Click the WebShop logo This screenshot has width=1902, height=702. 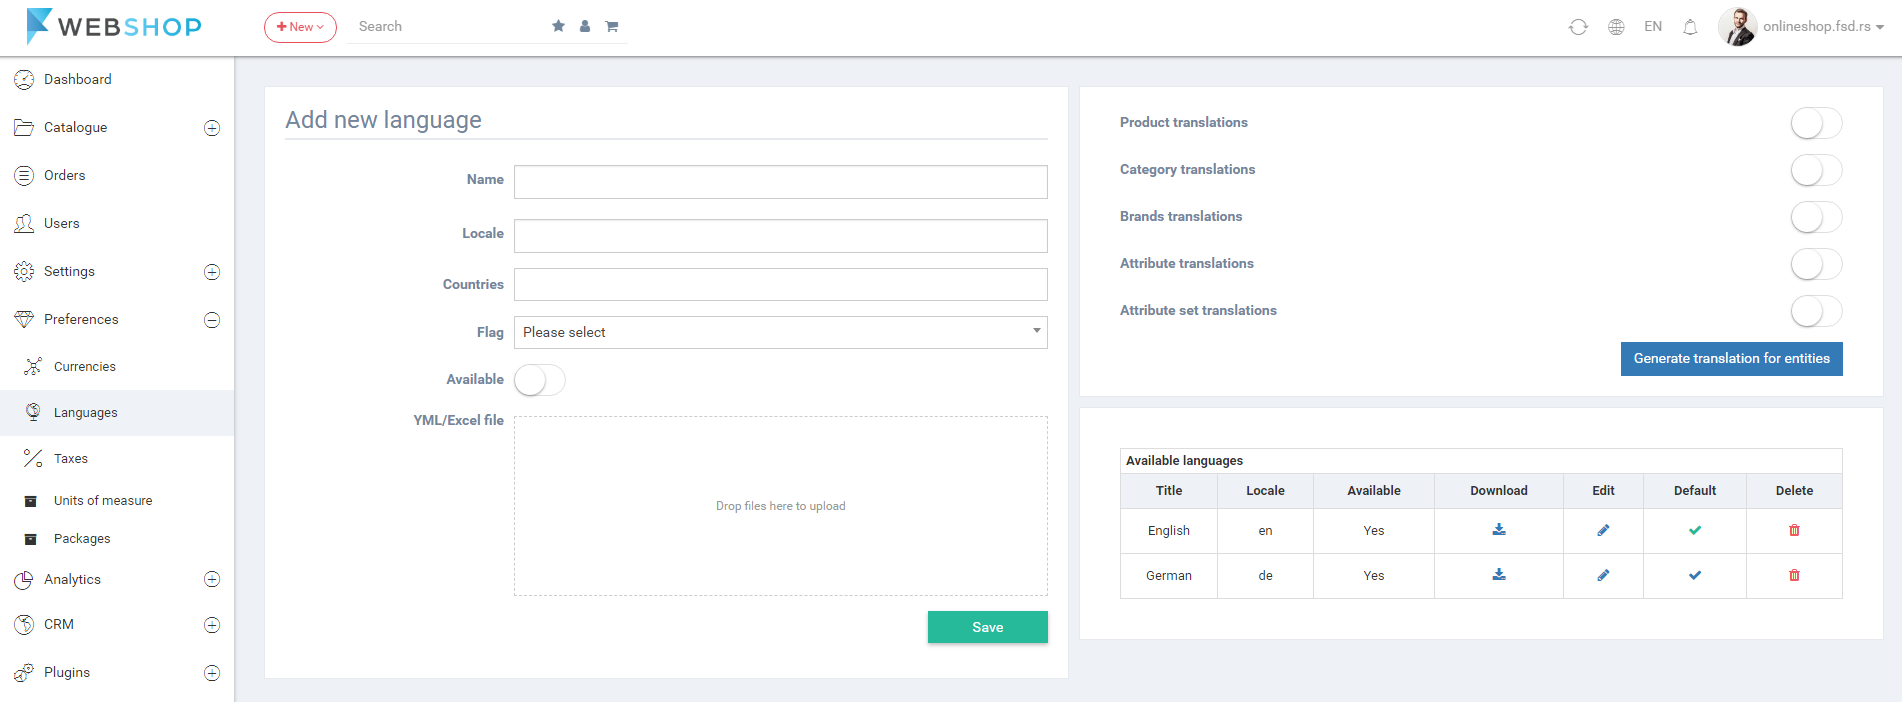tap(114, 26)
